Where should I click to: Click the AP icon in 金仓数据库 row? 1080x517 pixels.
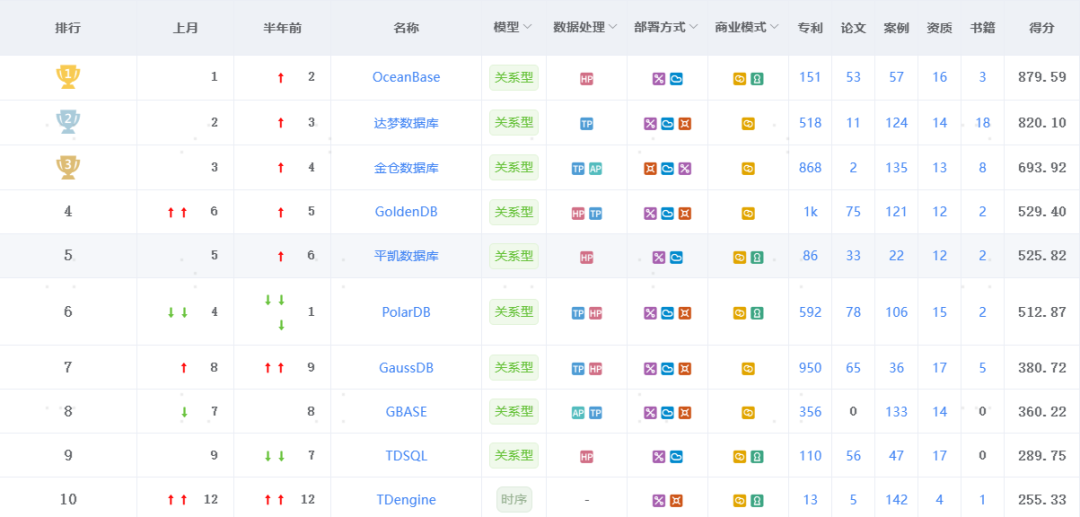(x=596, y=169)
